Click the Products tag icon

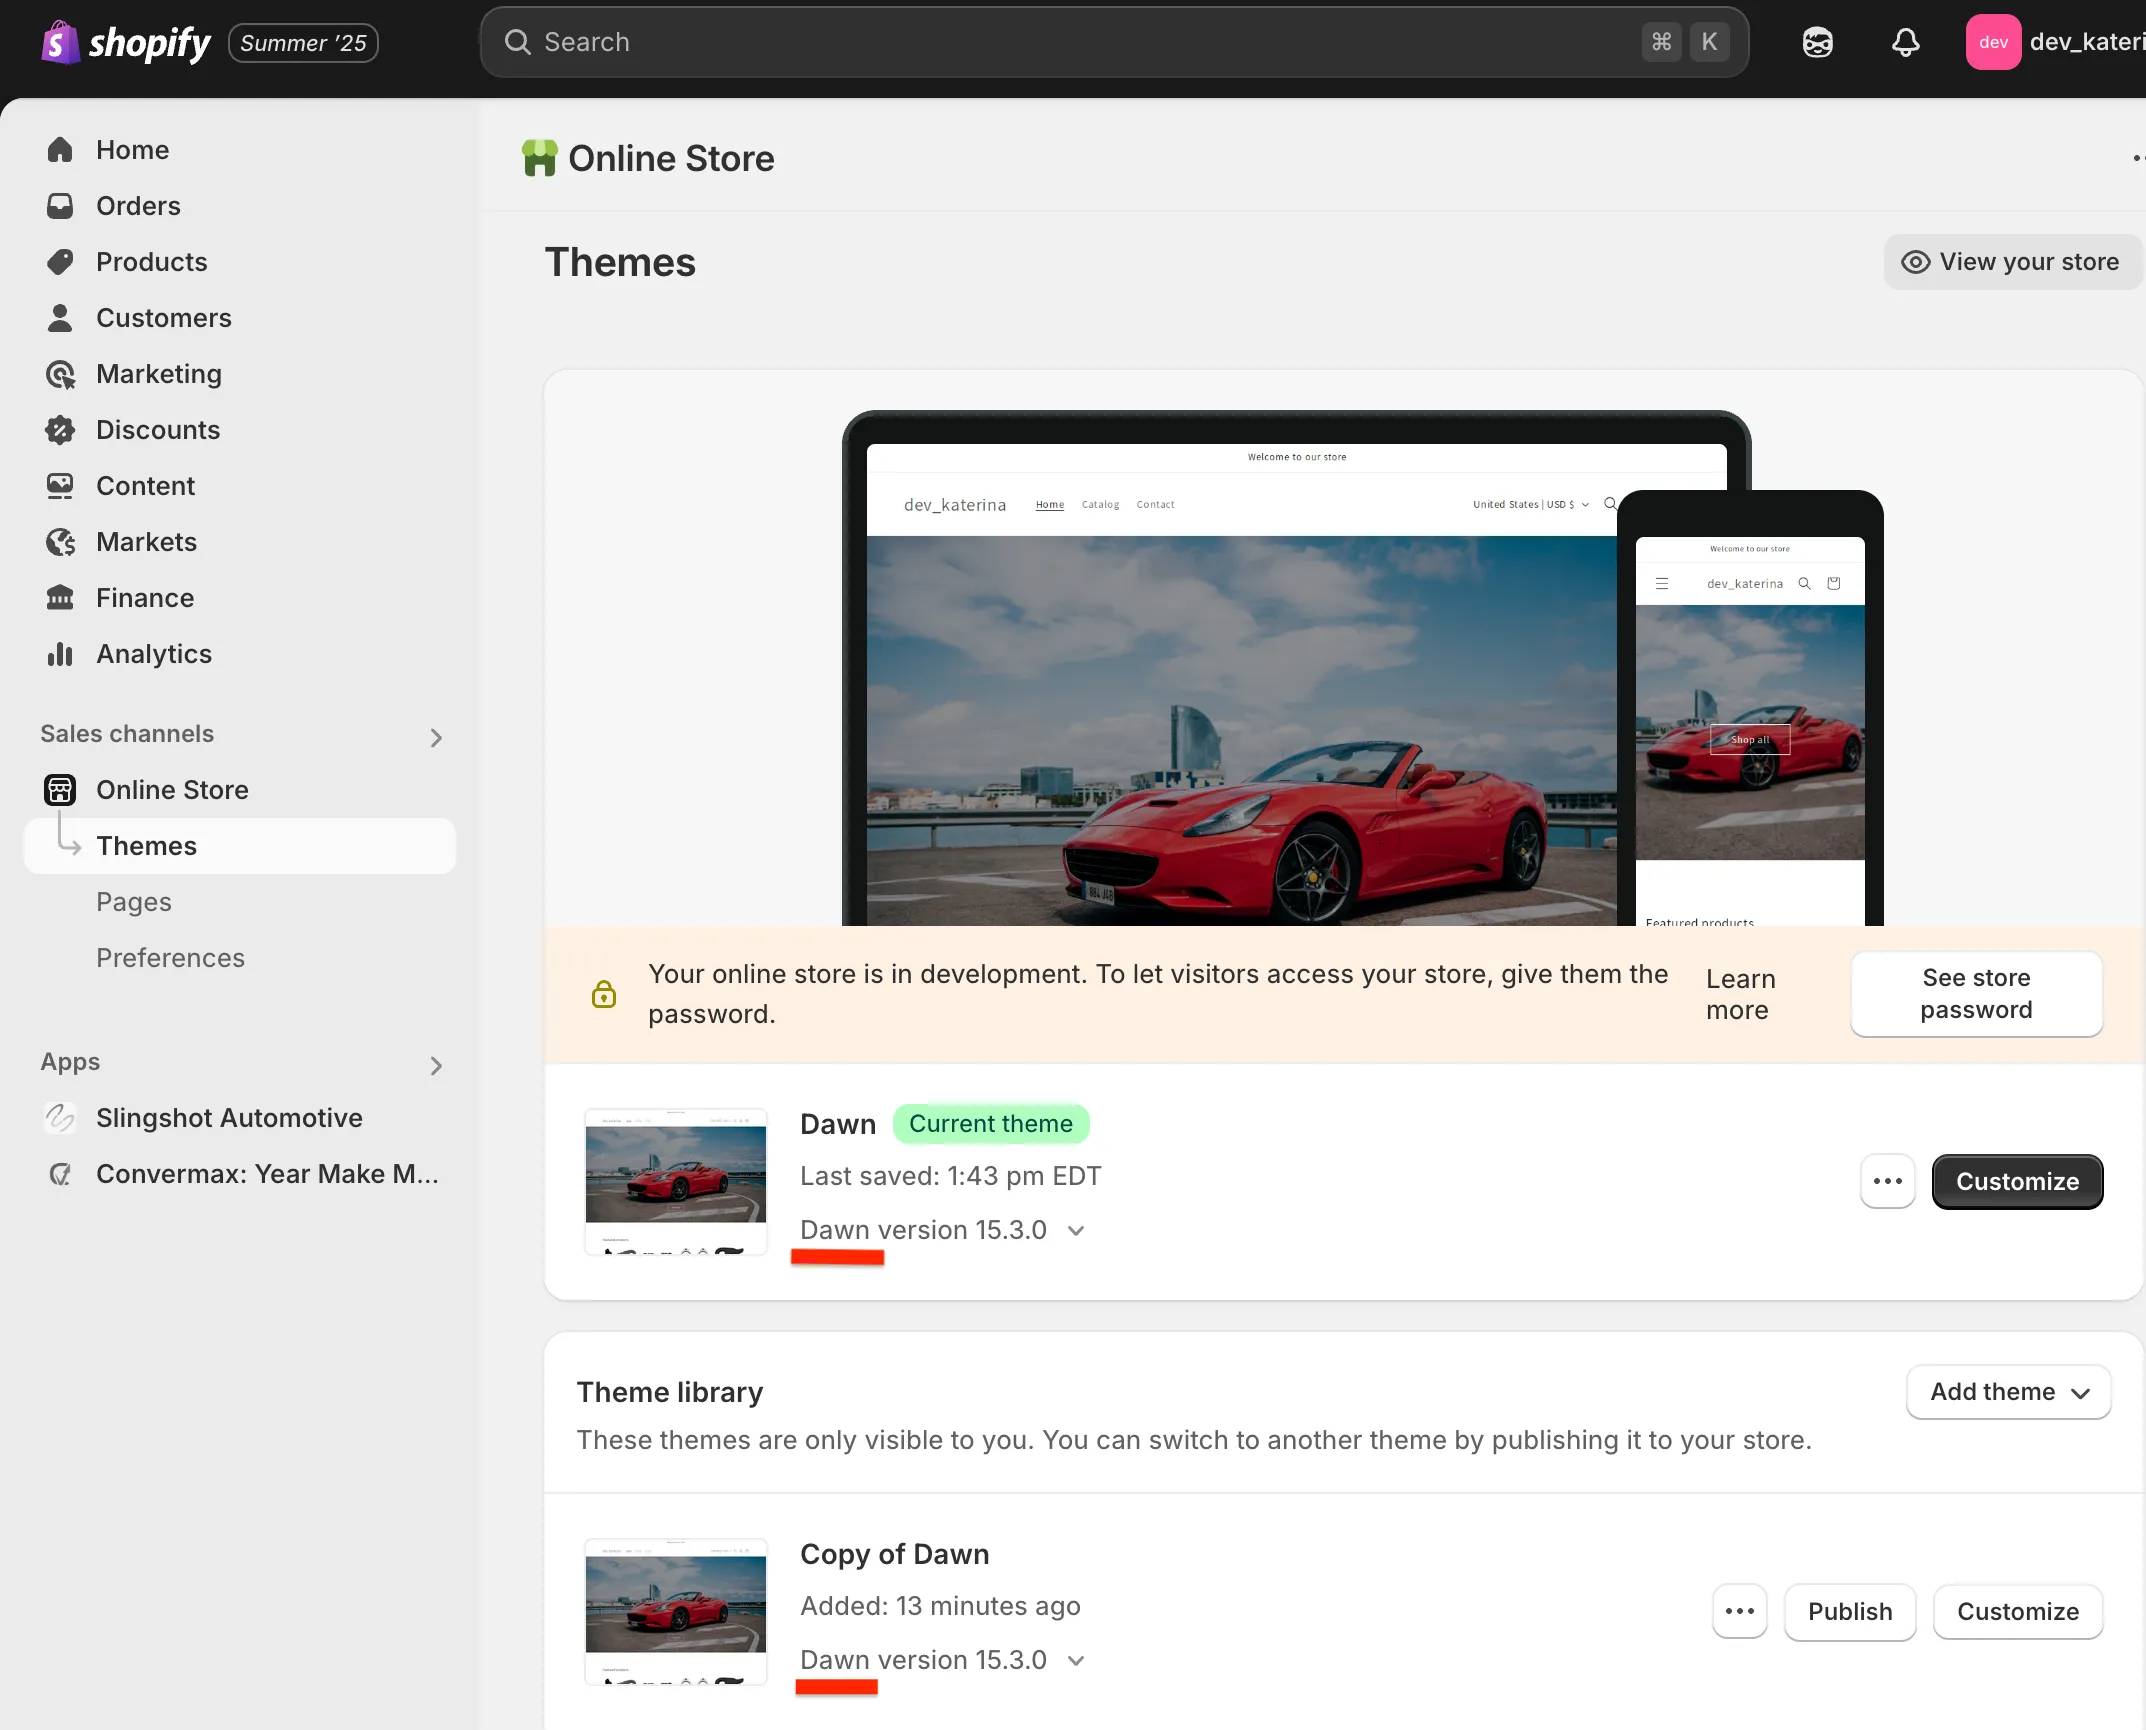click(x=60, y=262)
